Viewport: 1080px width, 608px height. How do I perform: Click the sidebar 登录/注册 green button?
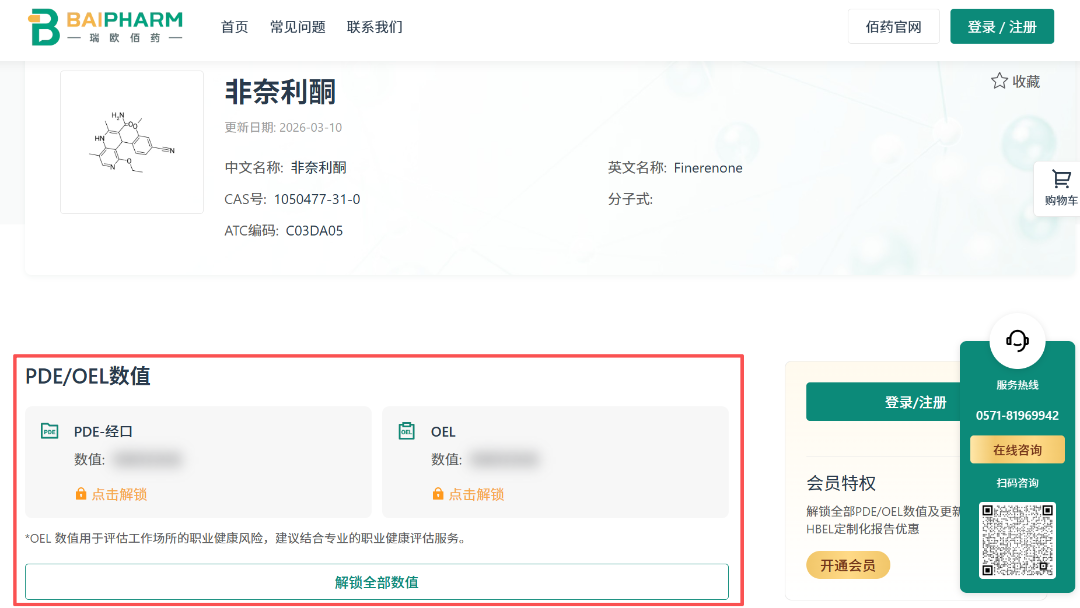pyautogui.click(x=883, y=402)
